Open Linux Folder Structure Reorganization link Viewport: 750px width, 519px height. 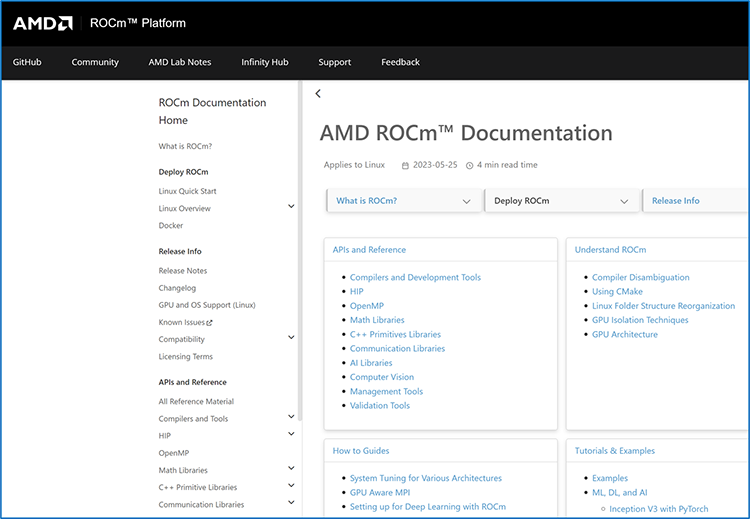pos(663,306)
